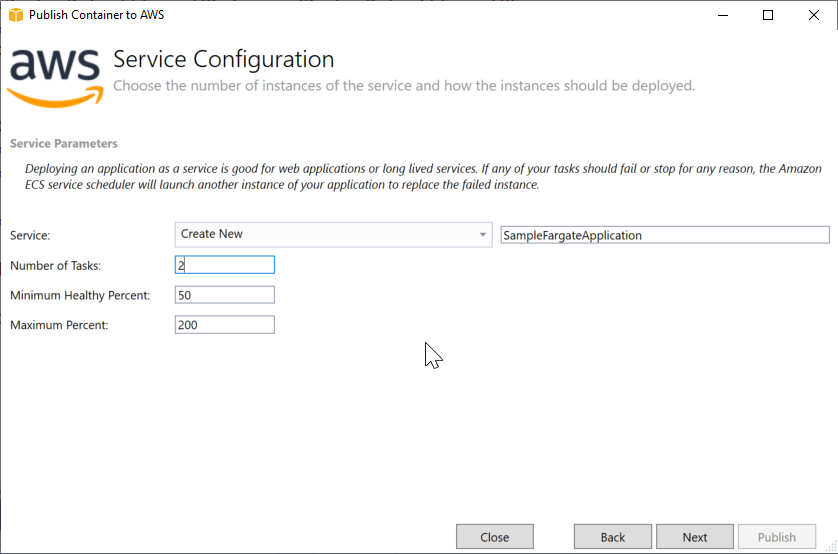Select the Maximum Percent field
Viewport: 838px width, 554px height.
(x=224, y=325)
